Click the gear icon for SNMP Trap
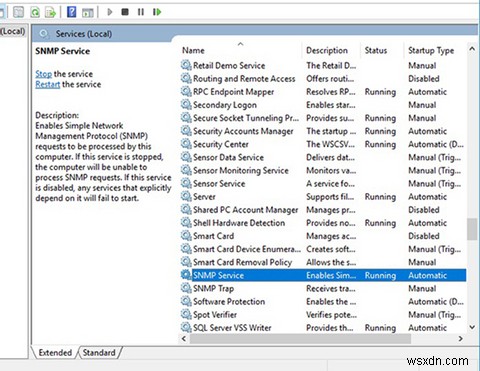The width and height of the screenshot is (480, 371). pyautogui.click(x=186, y=288)
